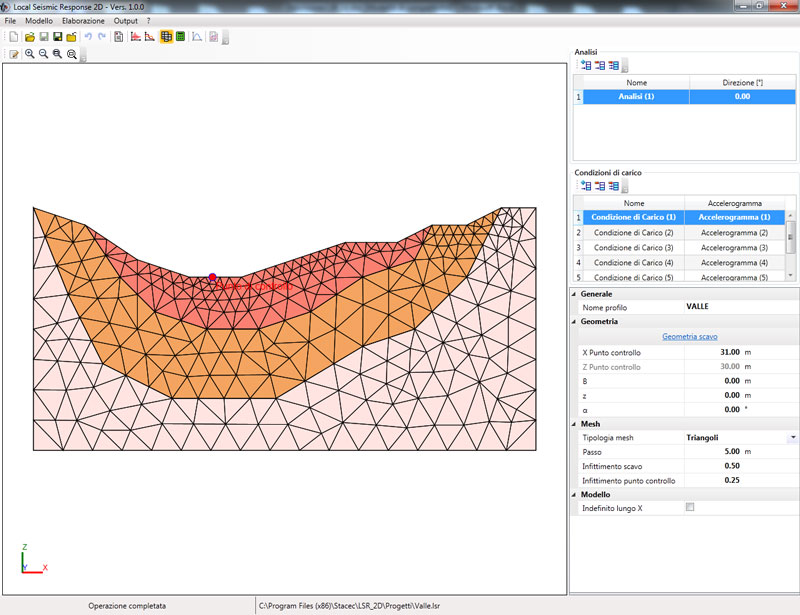Edit the B value field
The image size is (800, 615).
point(739,381)
